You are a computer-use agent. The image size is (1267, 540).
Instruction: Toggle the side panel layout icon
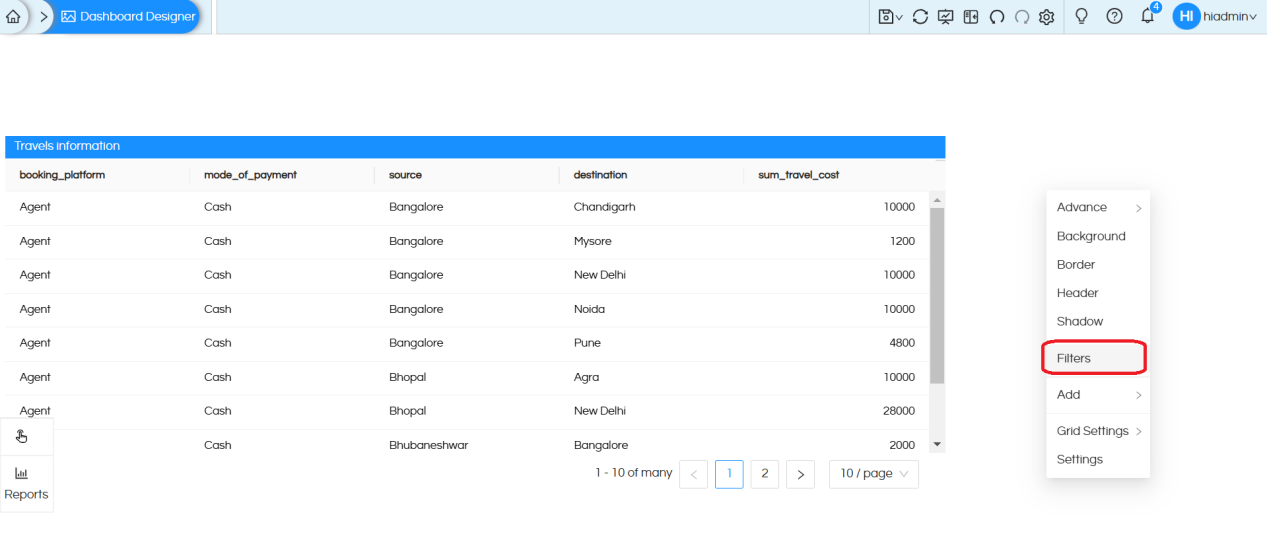click(971, 17)
